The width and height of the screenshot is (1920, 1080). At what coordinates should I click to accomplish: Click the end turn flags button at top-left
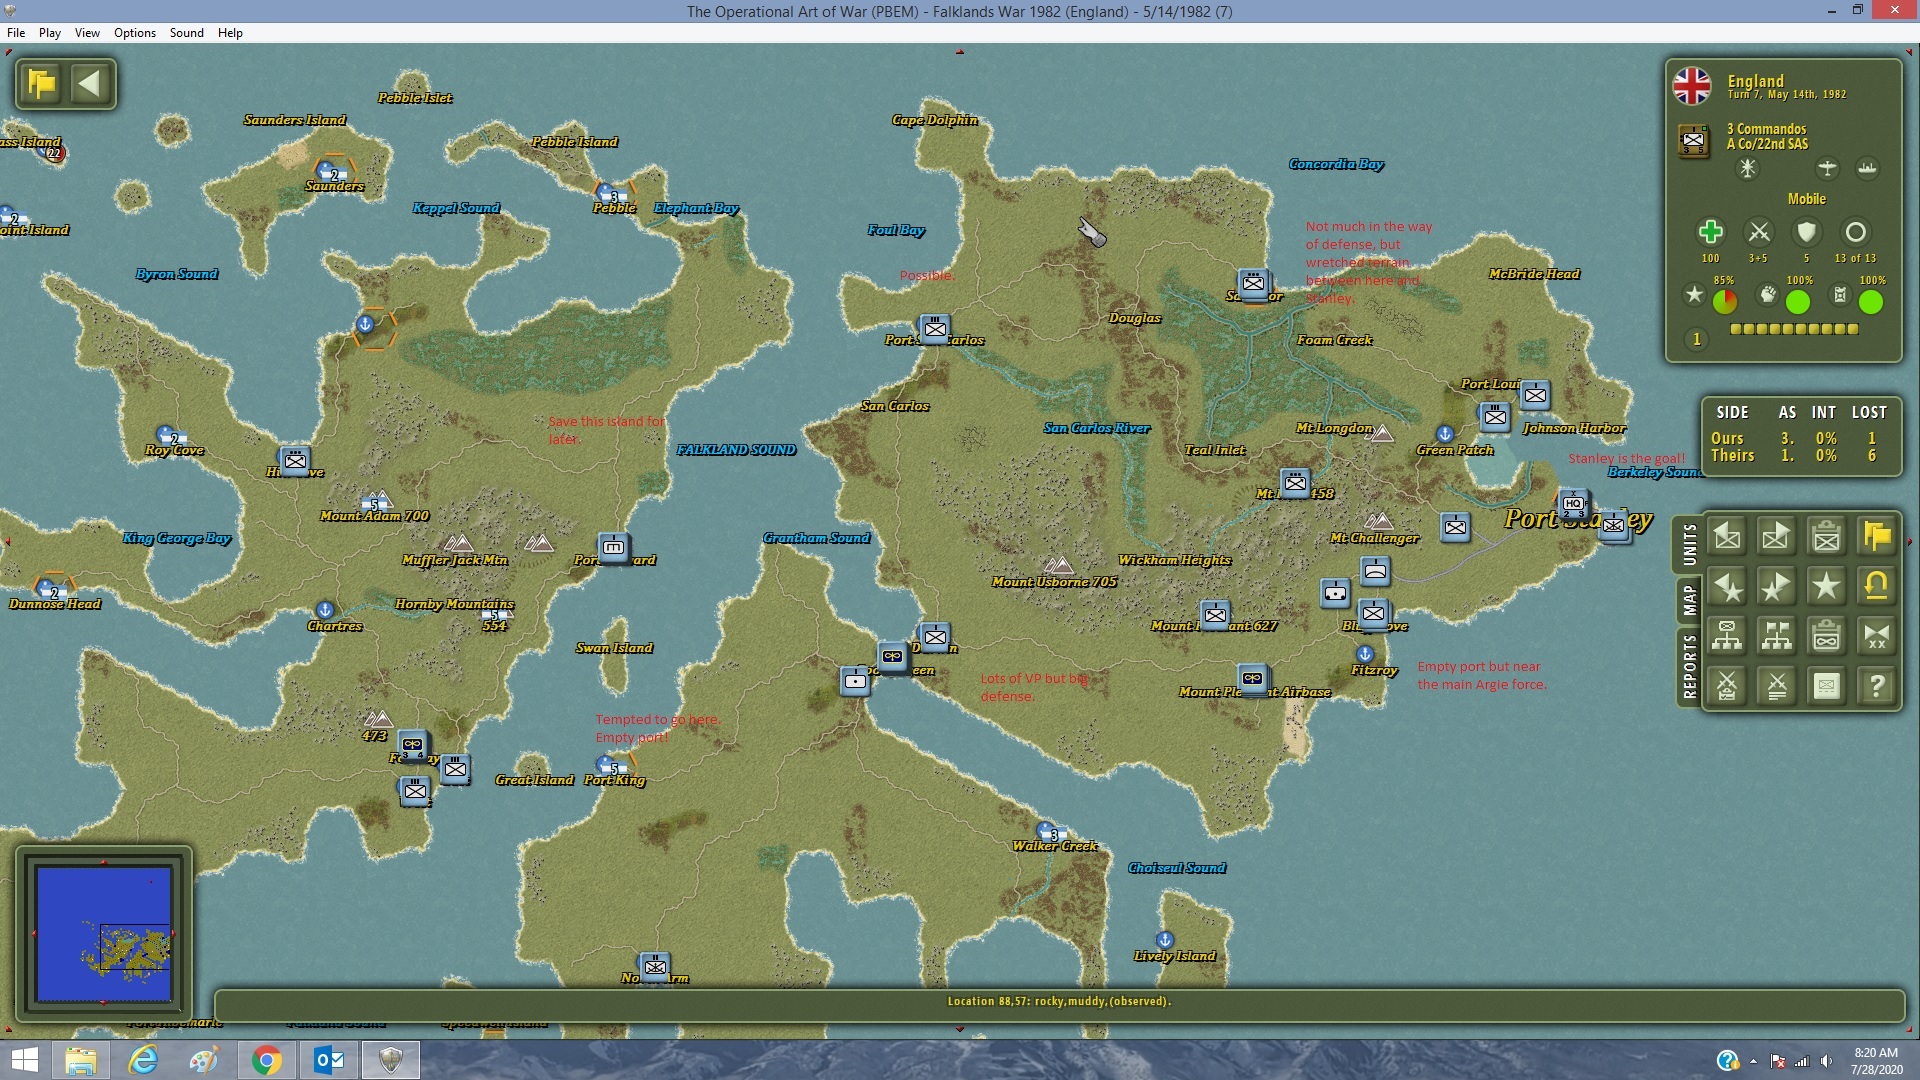42,83
